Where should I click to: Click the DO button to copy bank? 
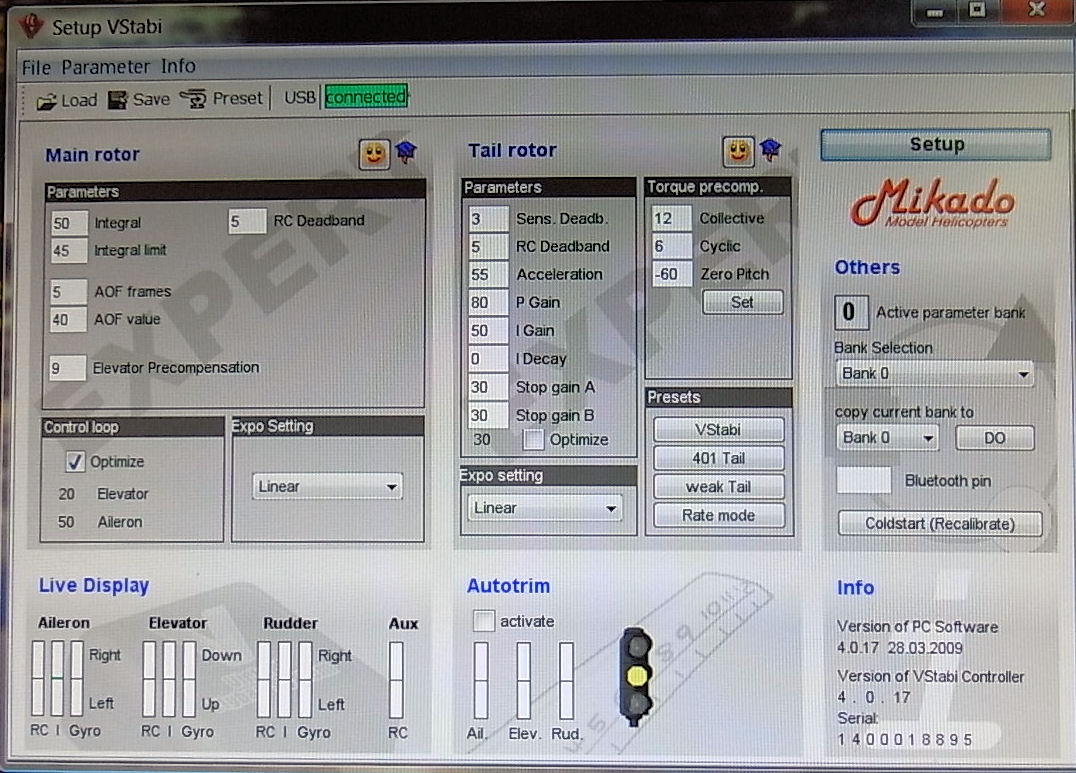coord(994,438)
